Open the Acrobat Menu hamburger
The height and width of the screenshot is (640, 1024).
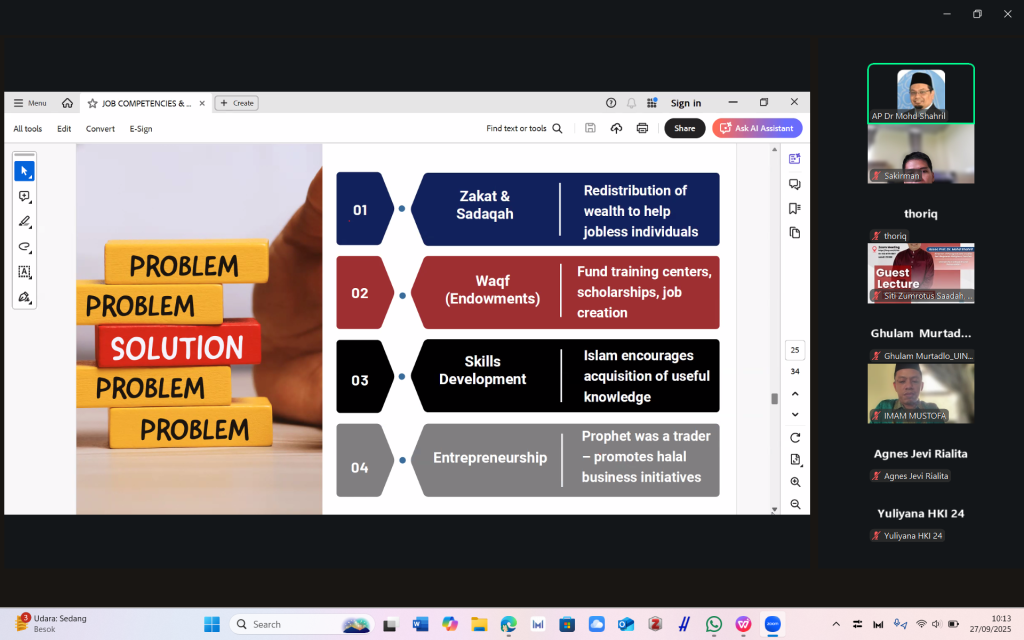click(x=29, y=103)
